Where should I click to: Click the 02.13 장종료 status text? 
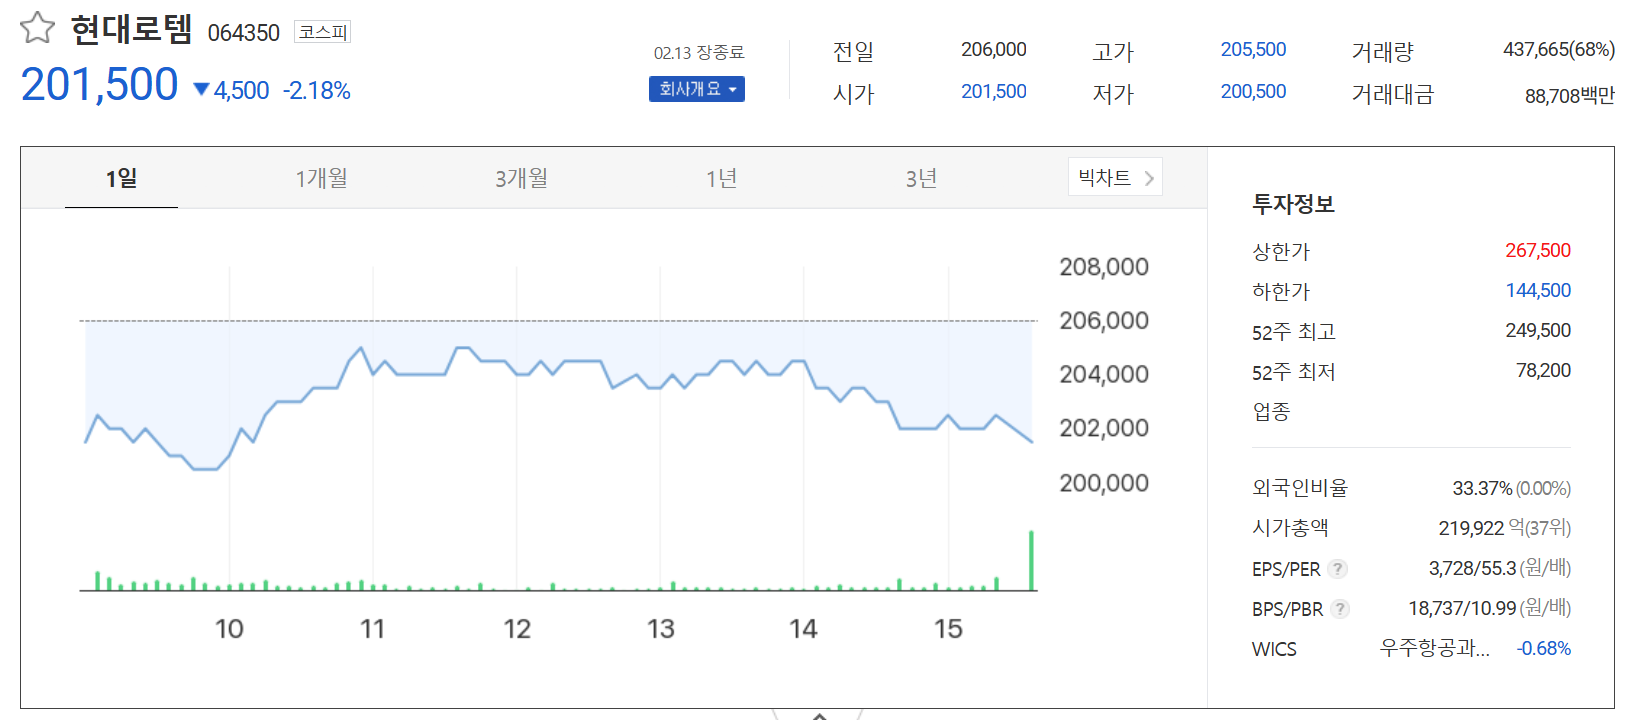tap(699, 53)
